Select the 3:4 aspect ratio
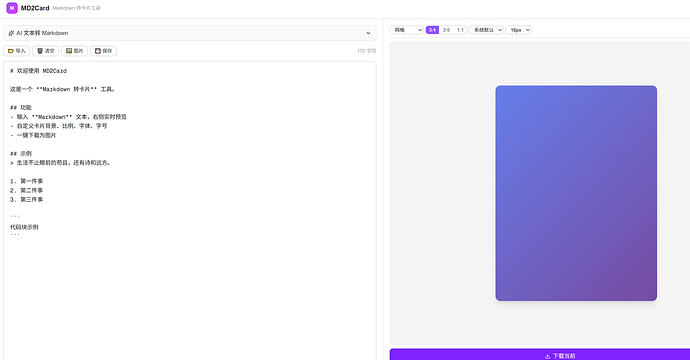Screen dimensions: 690x360 click(433, 30)
